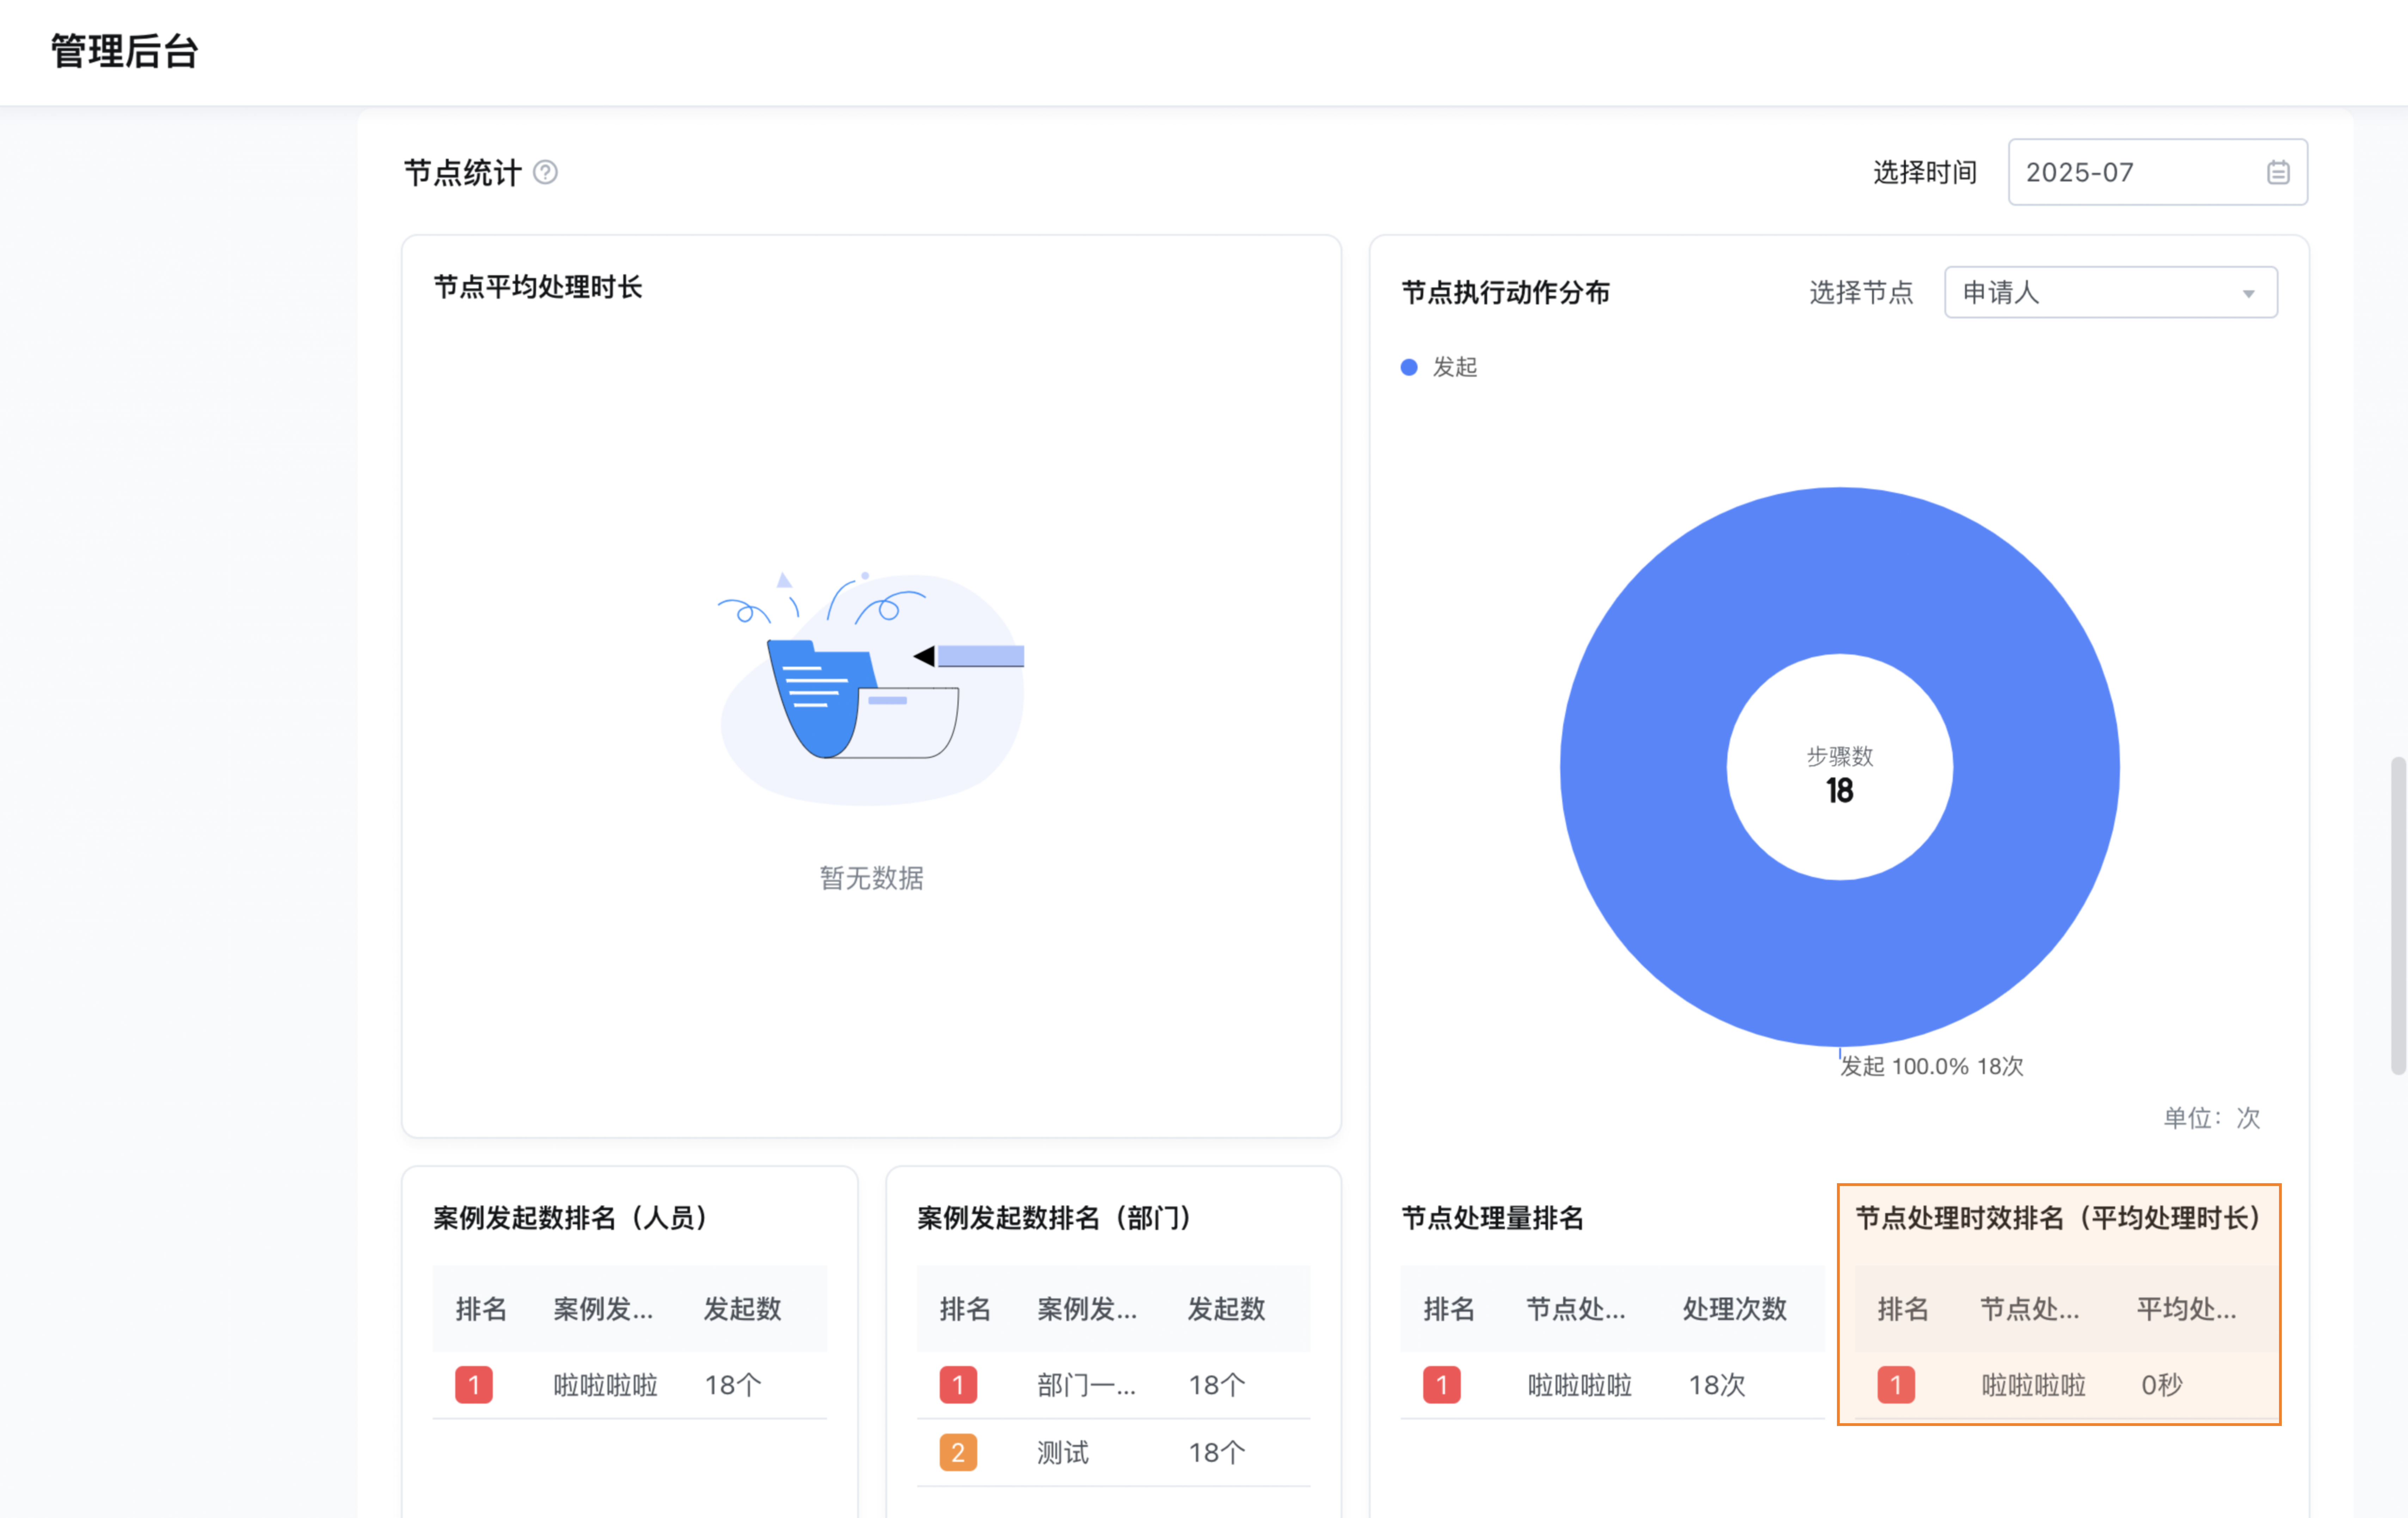Open the 申请人 node dropdown

pyautogui.click(x=2110, y=292)
